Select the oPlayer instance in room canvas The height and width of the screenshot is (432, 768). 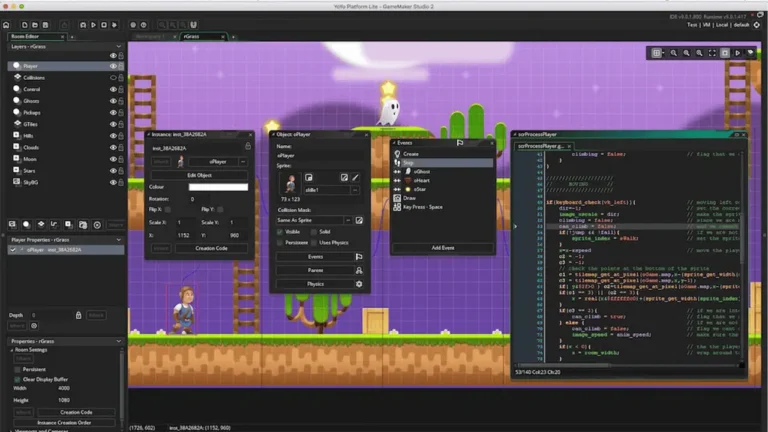click(x=185, y=310)
